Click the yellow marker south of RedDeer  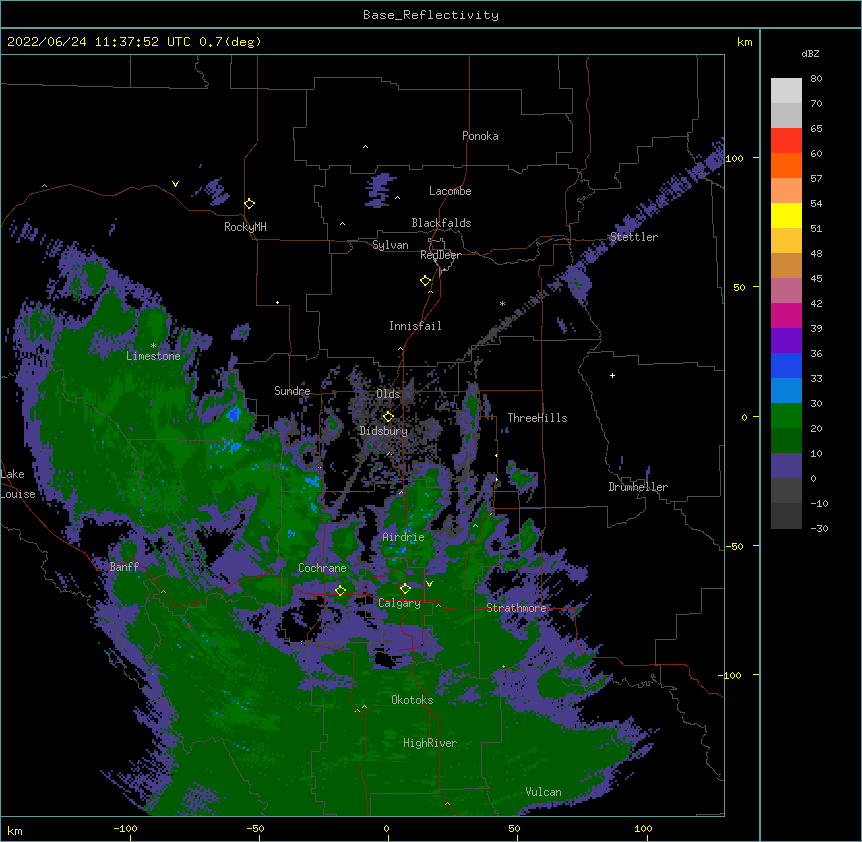click(426, 281)
